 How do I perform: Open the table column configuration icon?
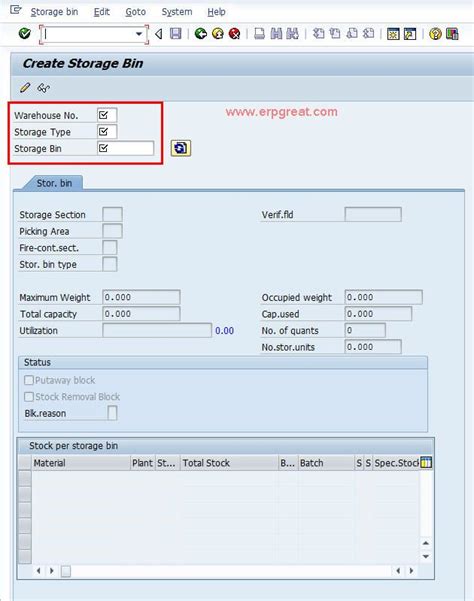pyautogui.click(x=426, y=463)
